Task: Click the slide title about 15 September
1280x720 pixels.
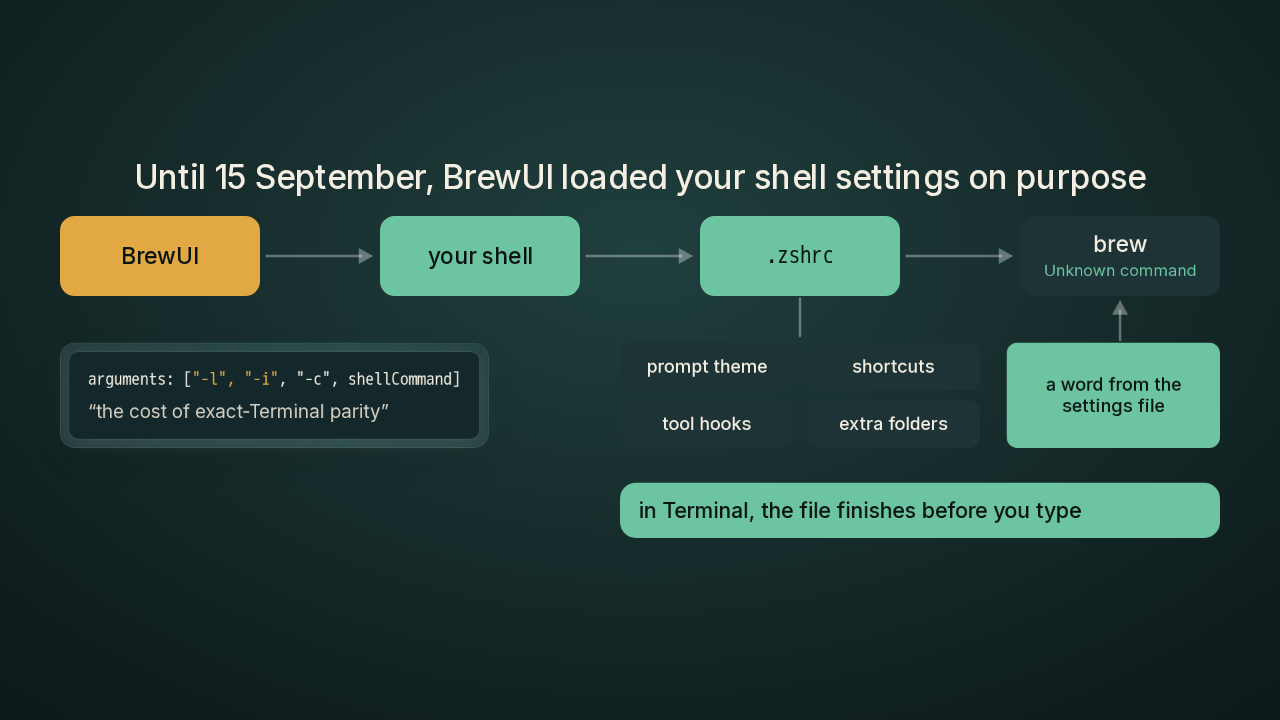Action: pyautogui.click(x=640, y=177)
